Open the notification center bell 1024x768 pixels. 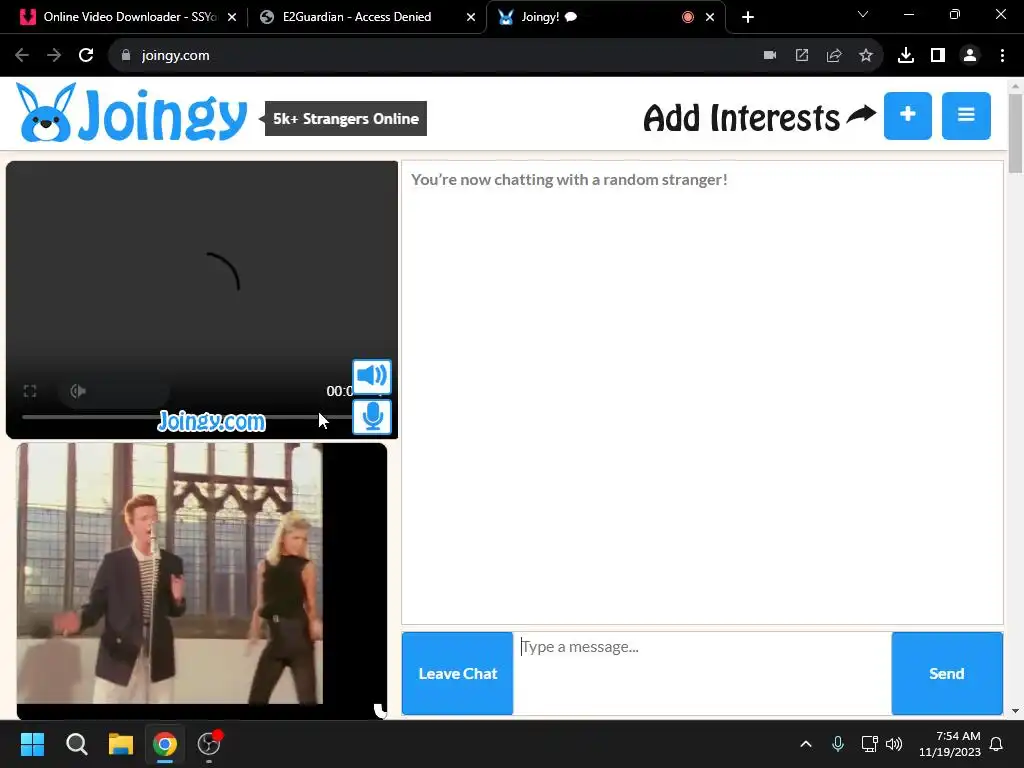tap(997, 744)
